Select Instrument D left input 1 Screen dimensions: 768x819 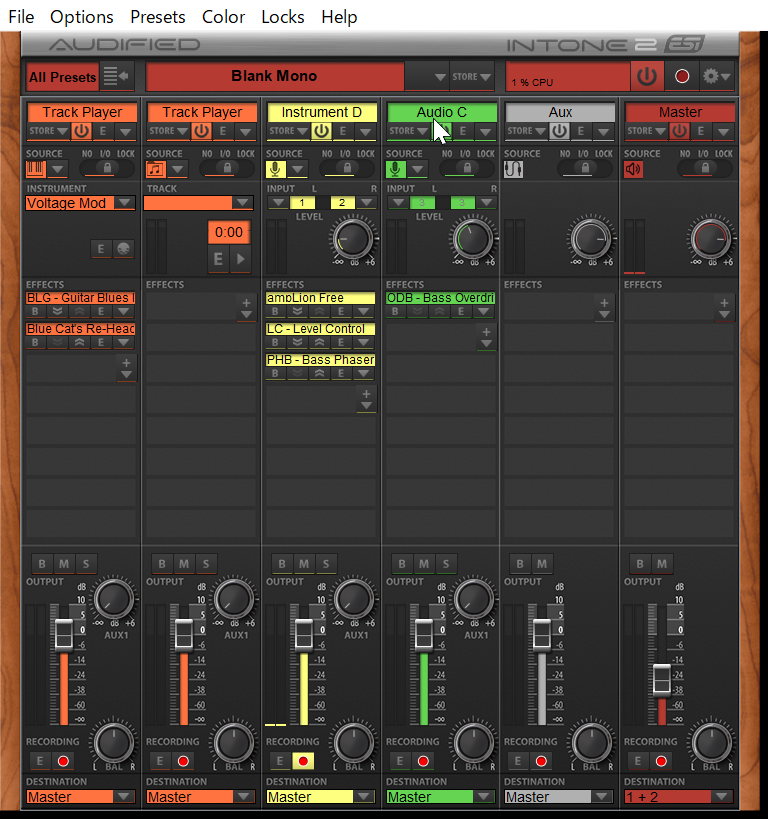click(x=301, y=203)
